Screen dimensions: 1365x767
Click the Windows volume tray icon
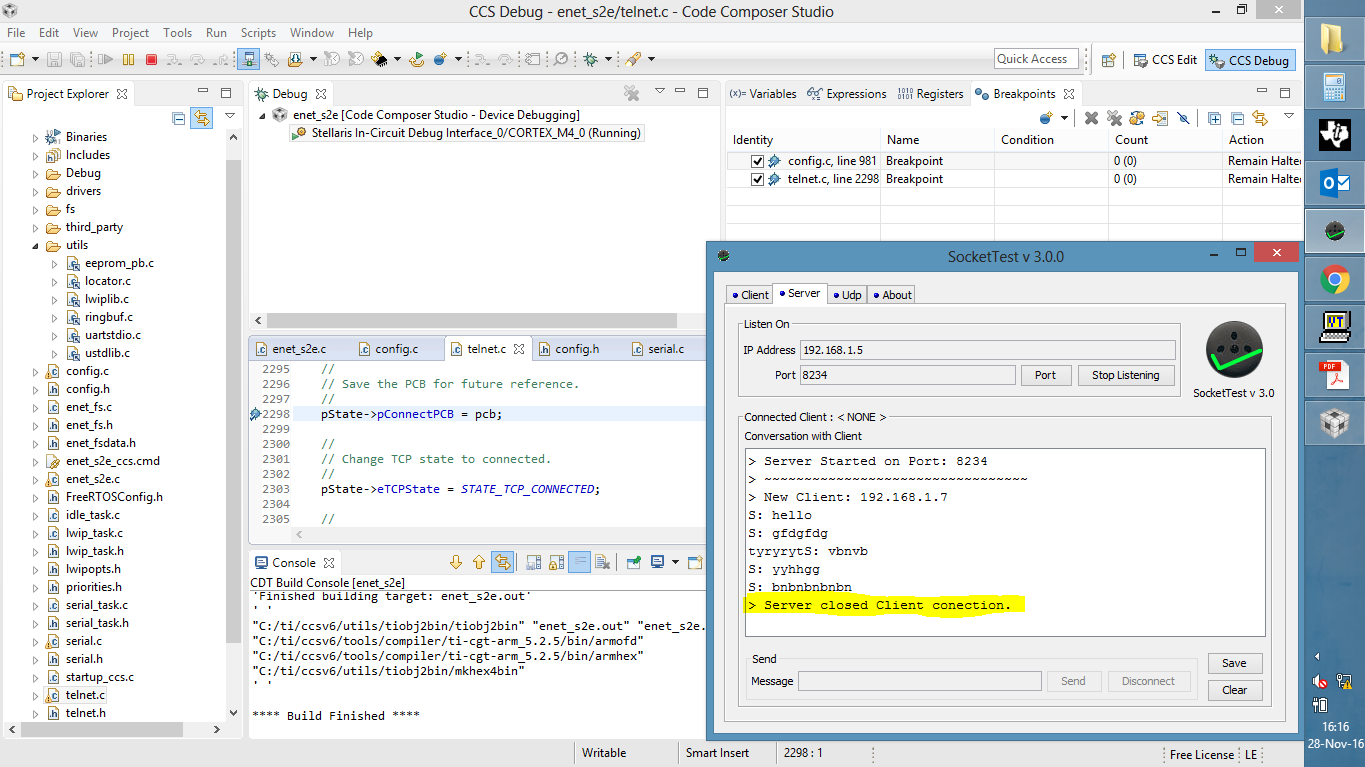point(1322,681)
